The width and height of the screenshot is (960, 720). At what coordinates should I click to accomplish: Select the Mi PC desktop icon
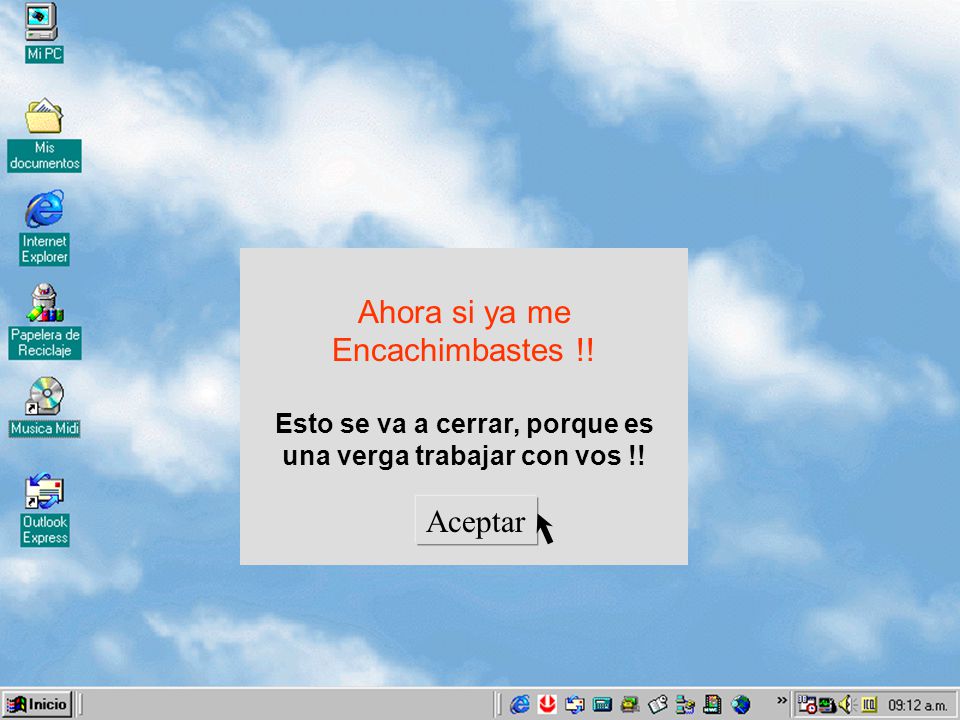pyautogui.click(x=43, y=32)
